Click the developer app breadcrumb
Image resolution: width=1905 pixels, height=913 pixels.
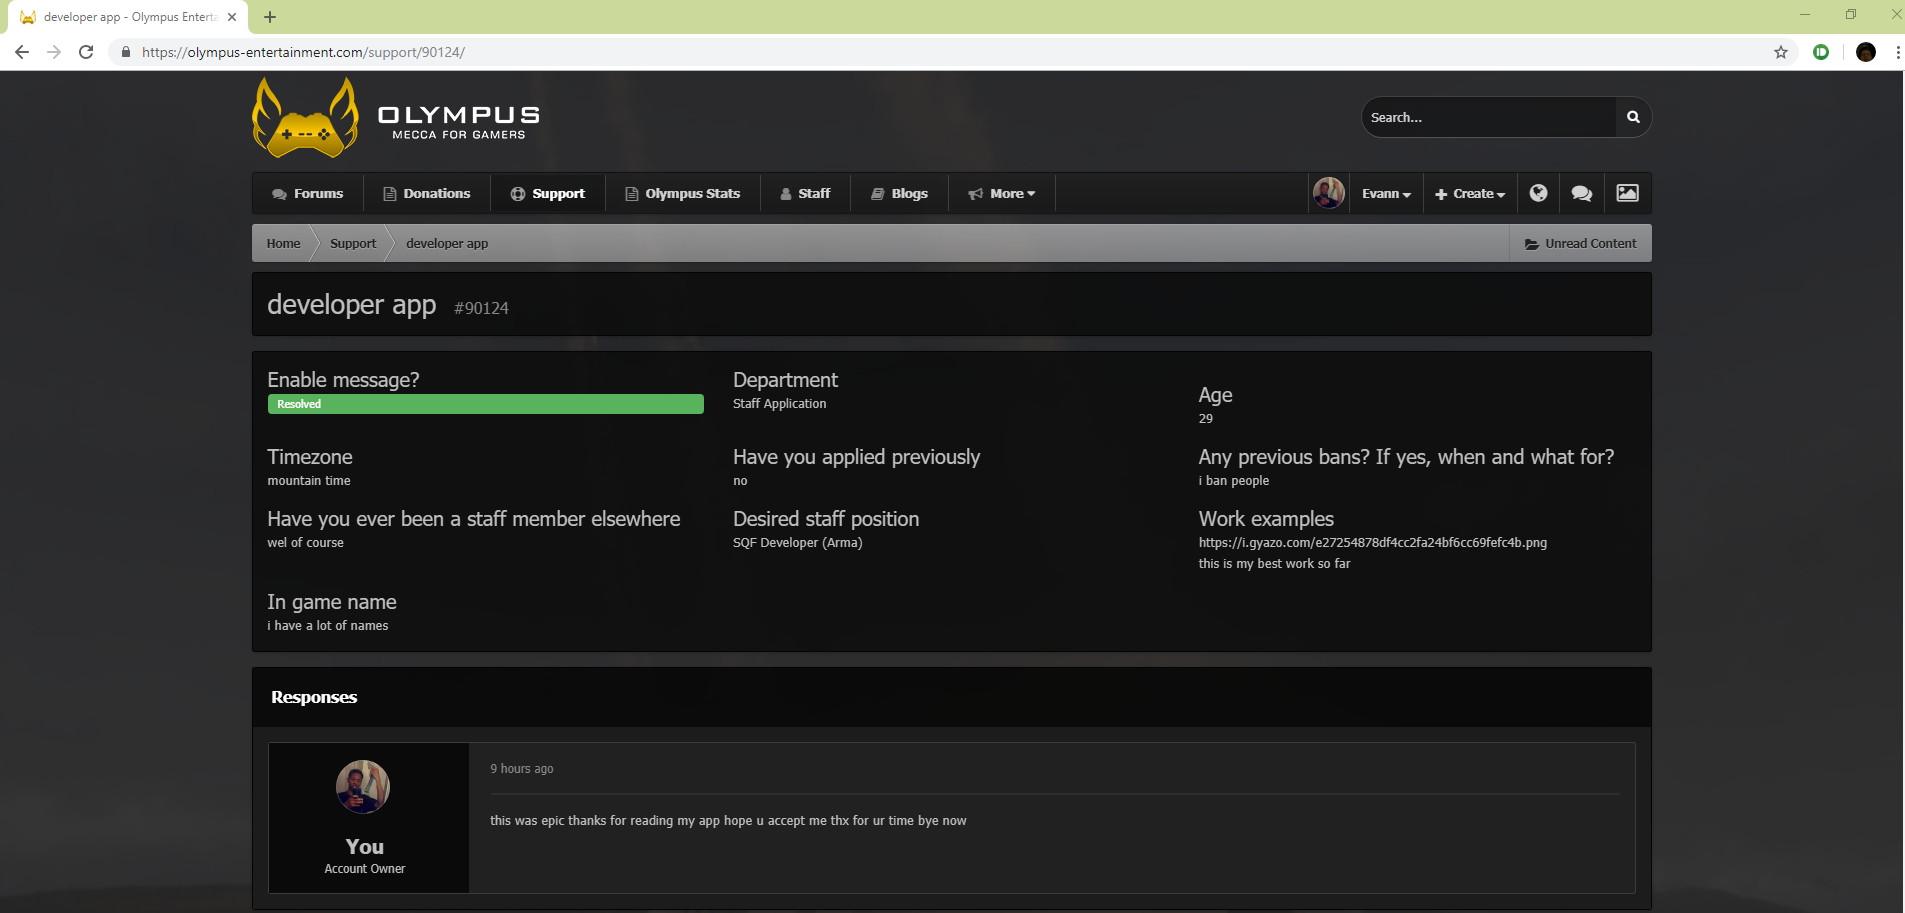pyautogui.click(x=447, y=243)
